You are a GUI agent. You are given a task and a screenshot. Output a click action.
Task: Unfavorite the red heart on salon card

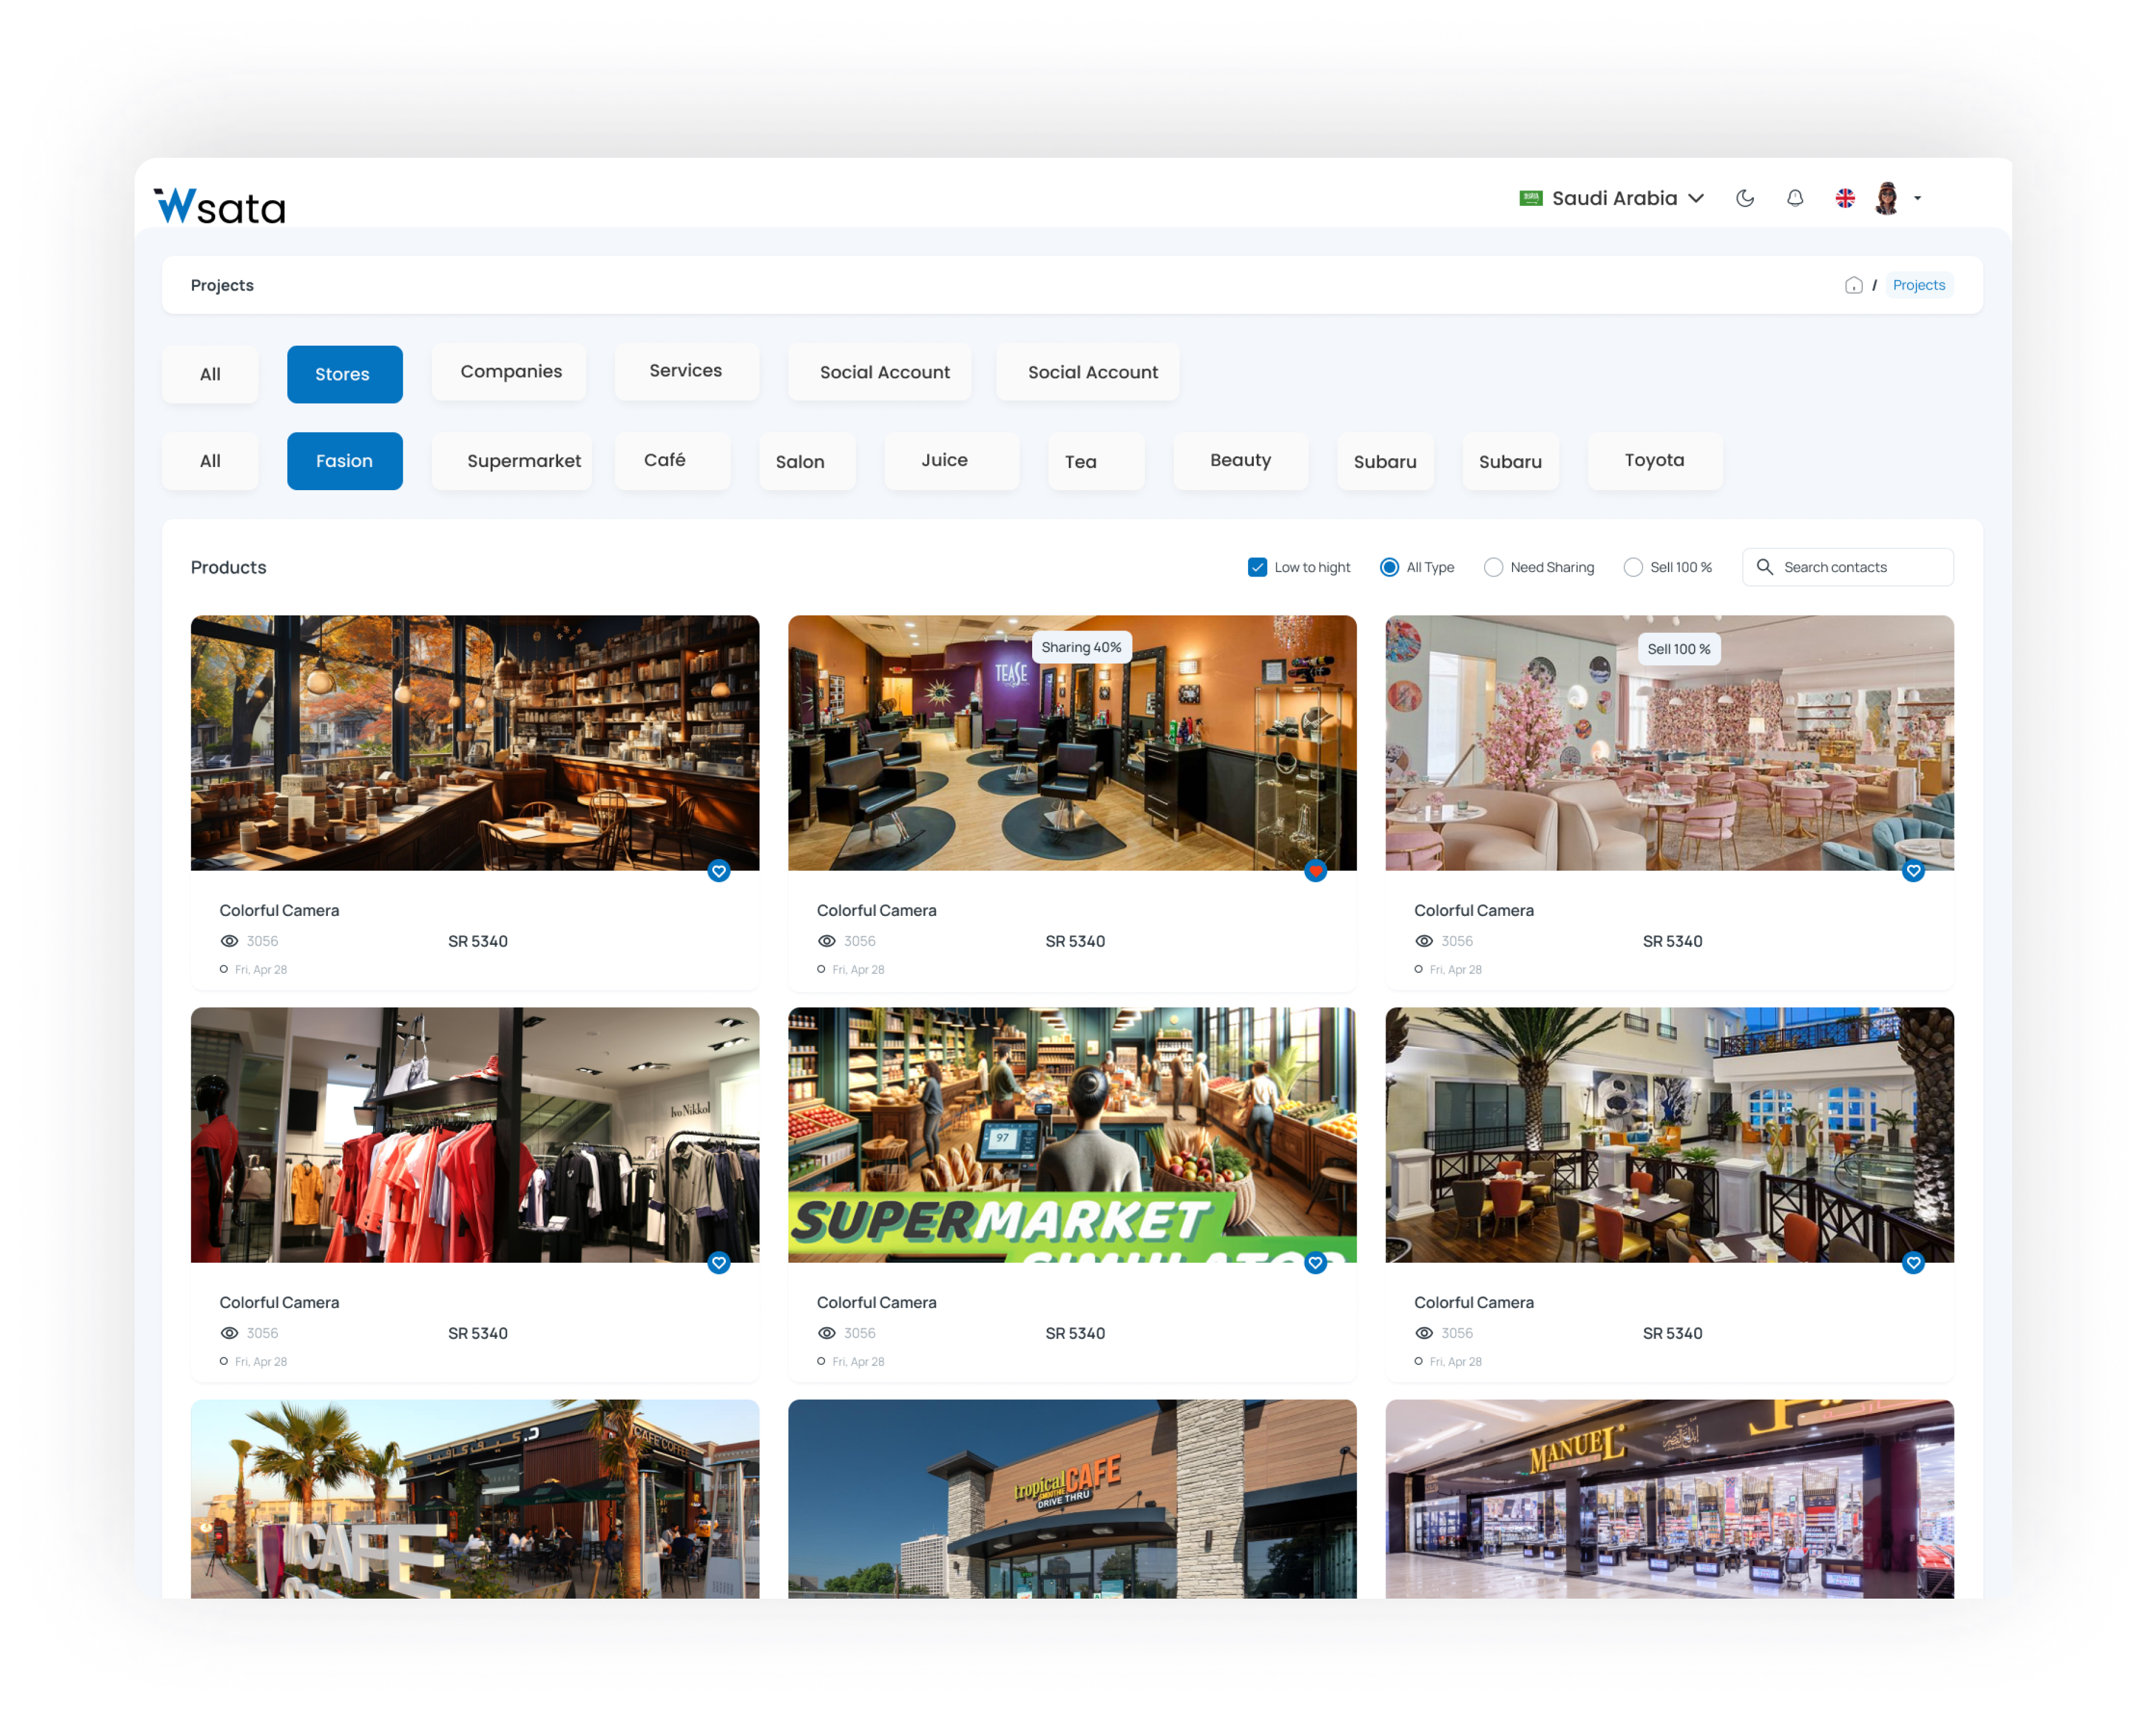[1315, 871]
